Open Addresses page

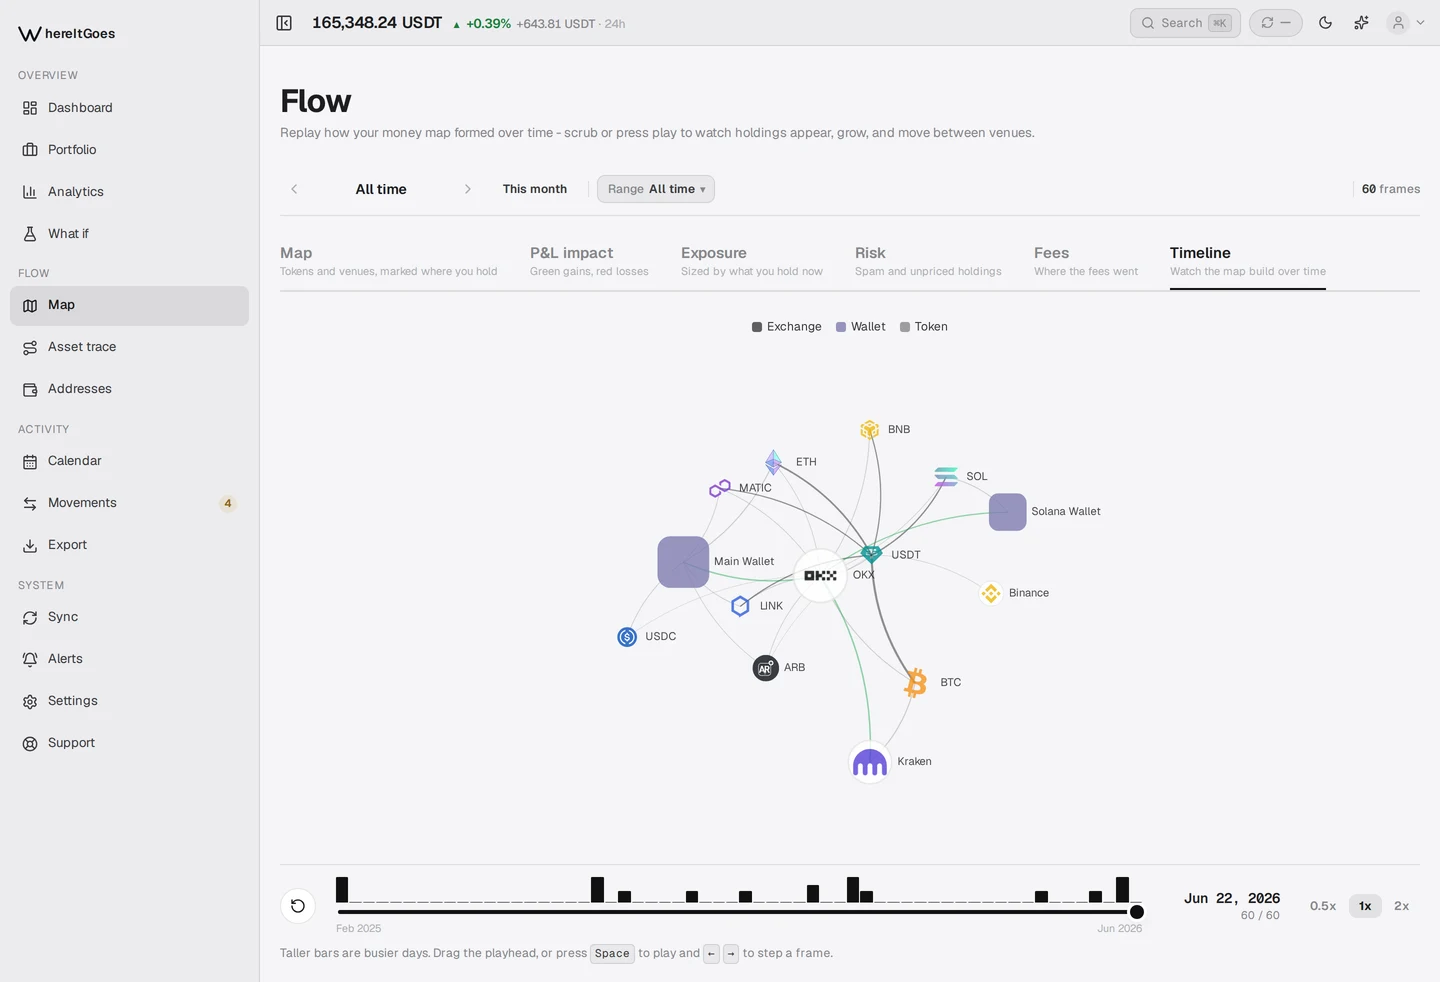point(129,389)
